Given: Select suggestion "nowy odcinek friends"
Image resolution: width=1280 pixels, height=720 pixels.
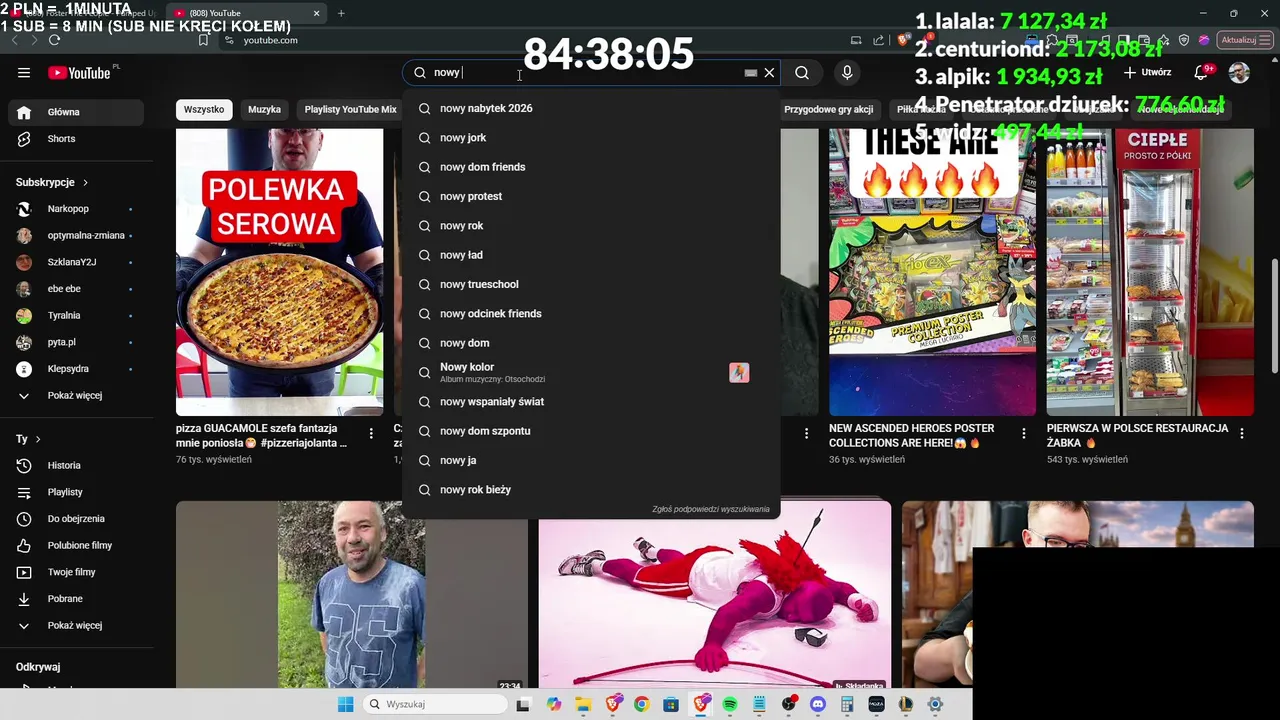Looking at the screenshot, I should tap(591, 314).
